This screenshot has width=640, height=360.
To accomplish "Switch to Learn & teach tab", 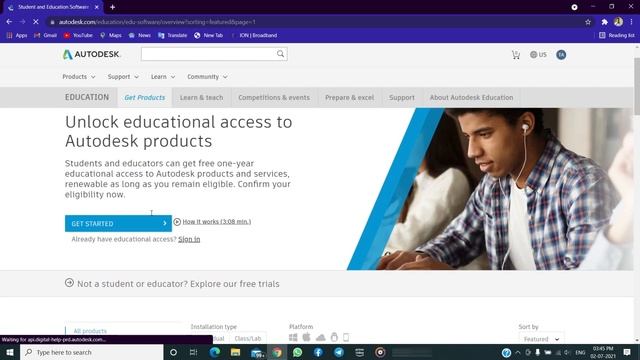I will [202, 98].
